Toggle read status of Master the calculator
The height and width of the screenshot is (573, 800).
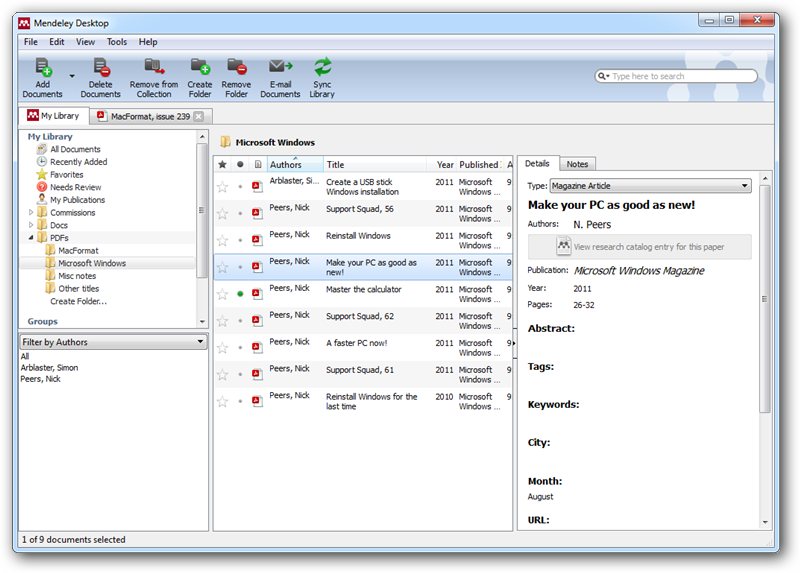240,294
